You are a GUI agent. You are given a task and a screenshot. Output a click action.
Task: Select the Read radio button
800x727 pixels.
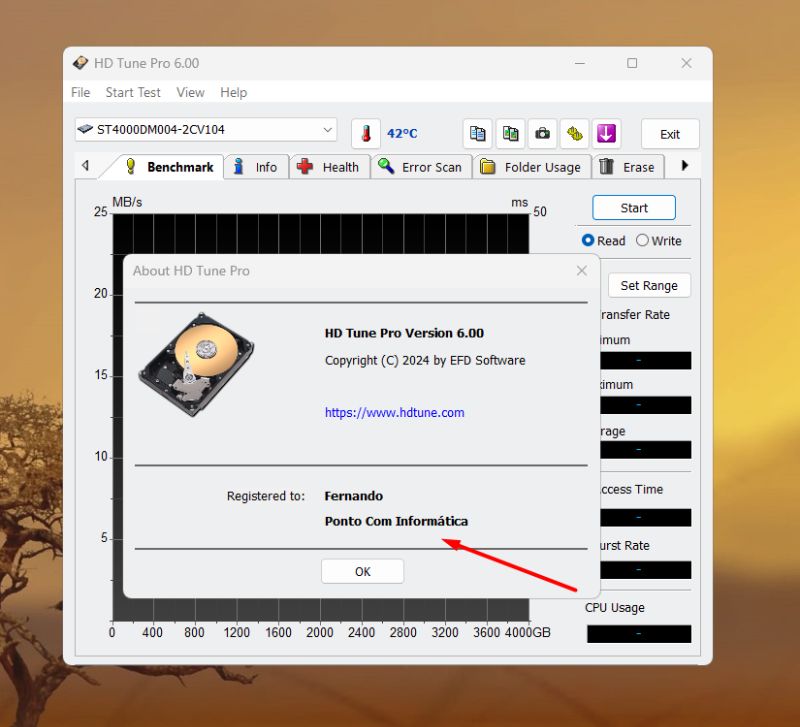point(588,240)
